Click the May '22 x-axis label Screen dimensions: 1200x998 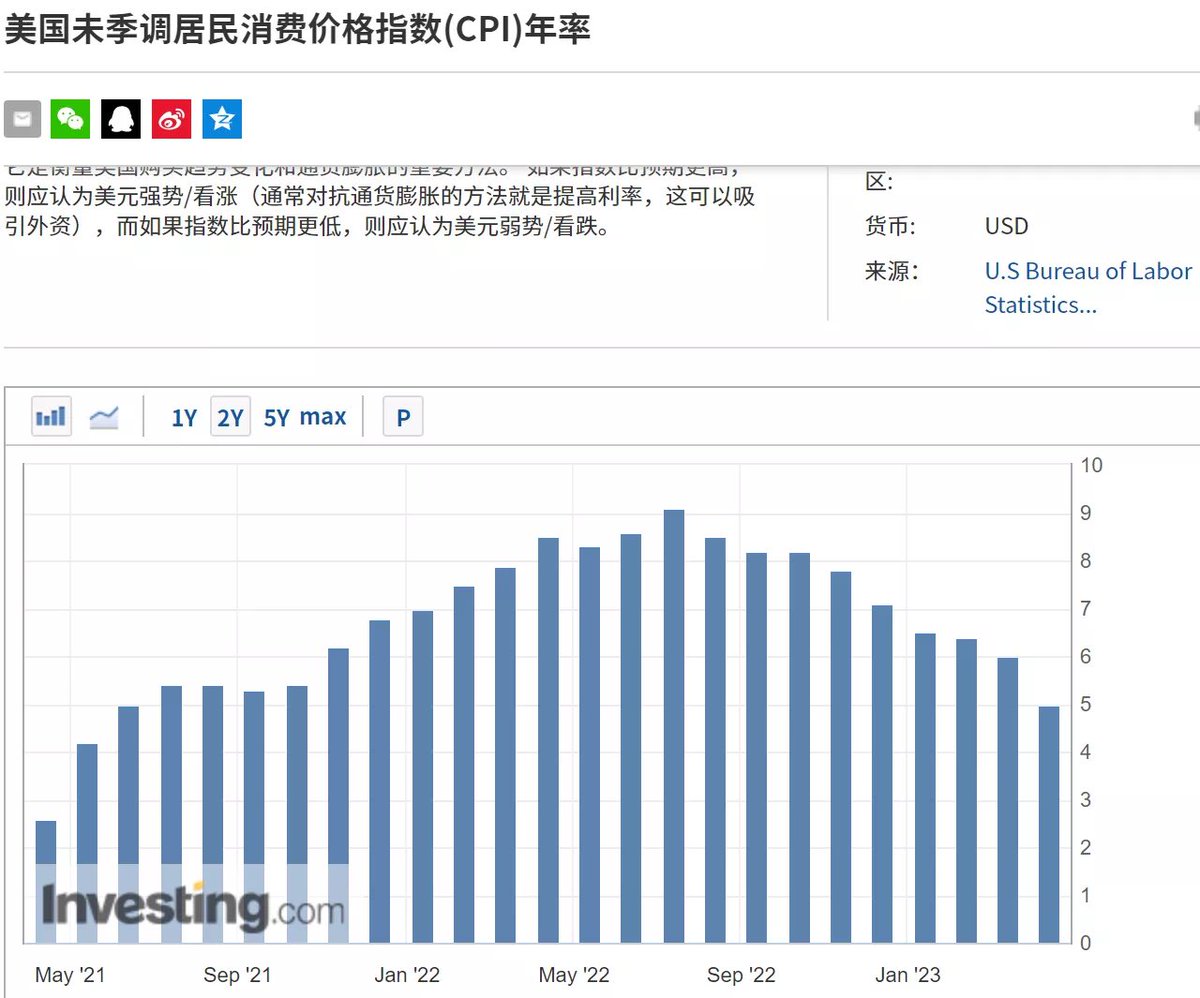(x=574, y=975)
